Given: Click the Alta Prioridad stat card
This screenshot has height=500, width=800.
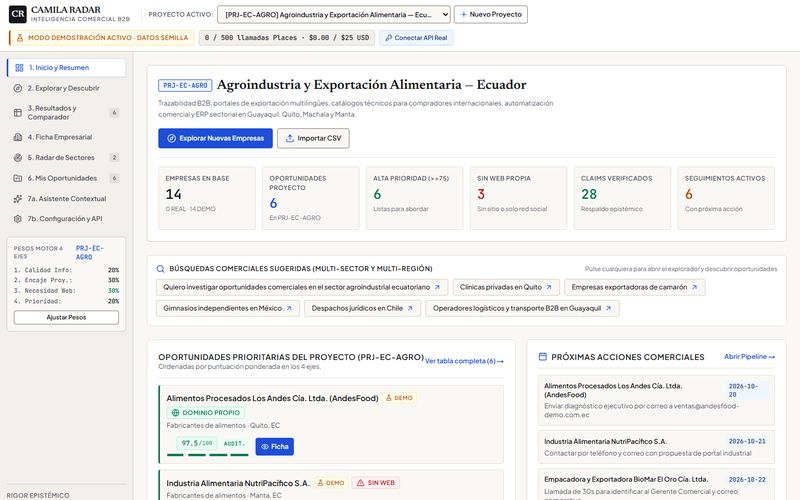Looking at the screenshot, I should pyautogui.click(x=414, y=198).
